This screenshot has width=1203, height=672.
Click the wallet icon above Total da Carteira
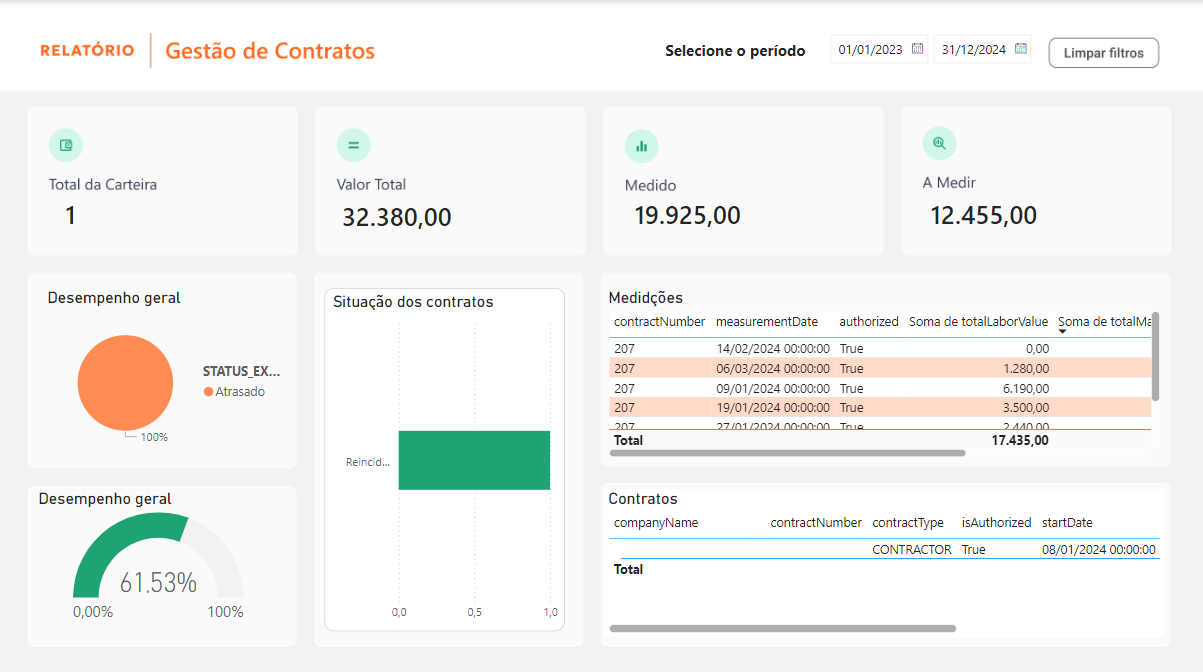[66, 145]
